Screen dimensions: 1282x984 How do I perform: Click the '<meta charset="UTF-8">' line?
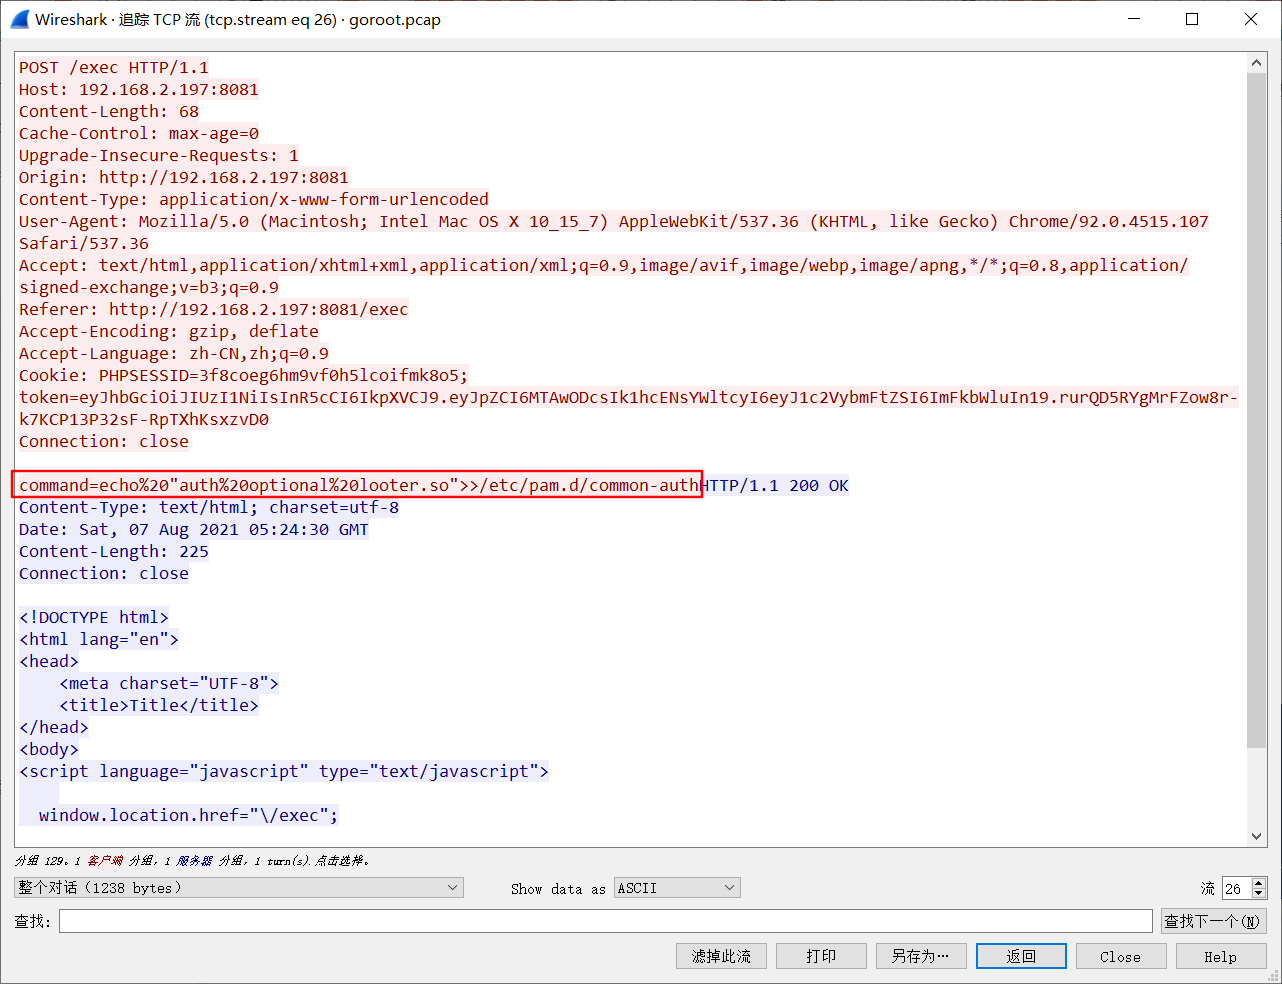tap(169, 683)
